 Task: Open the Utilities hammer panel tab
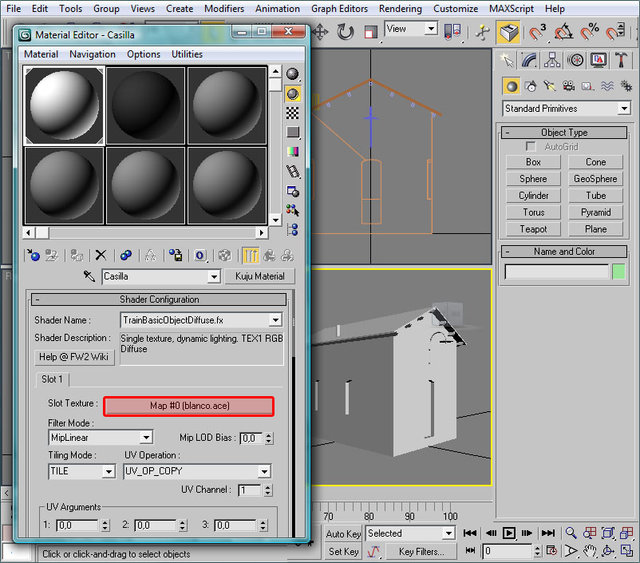(620, 61)
